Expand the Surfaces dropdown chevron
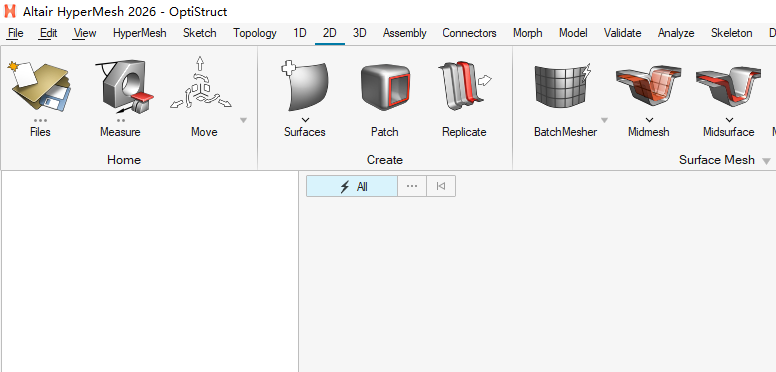This screenshot has height=372, width=776. pos(305,120)
